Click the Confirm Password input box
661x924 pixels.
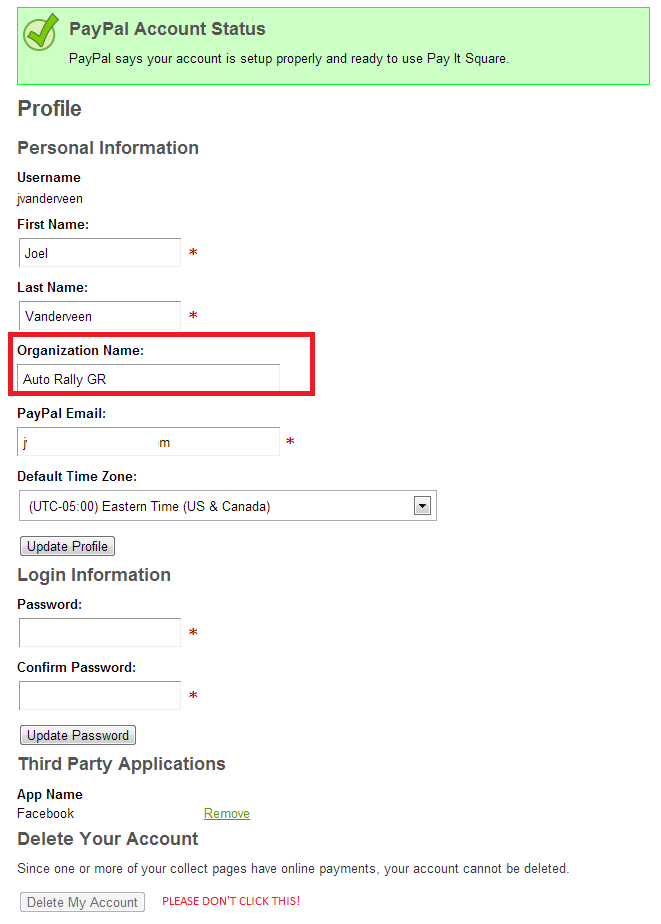pos(99,695)
